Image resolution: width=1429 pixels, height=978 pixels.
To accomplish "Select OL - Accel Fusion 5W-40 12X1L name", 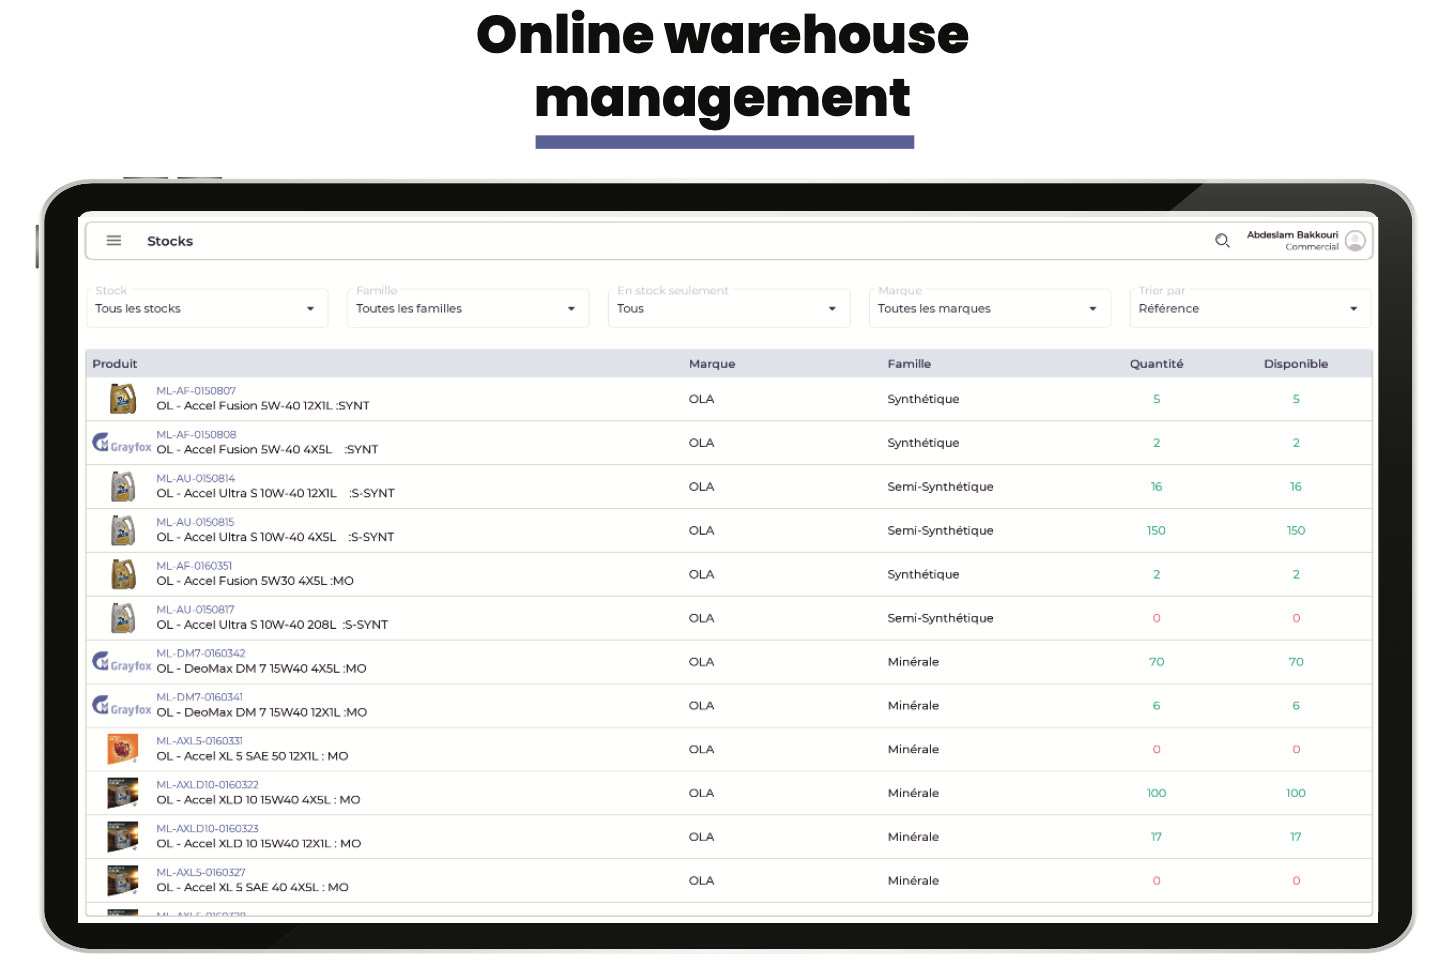I will click(263, 406).
